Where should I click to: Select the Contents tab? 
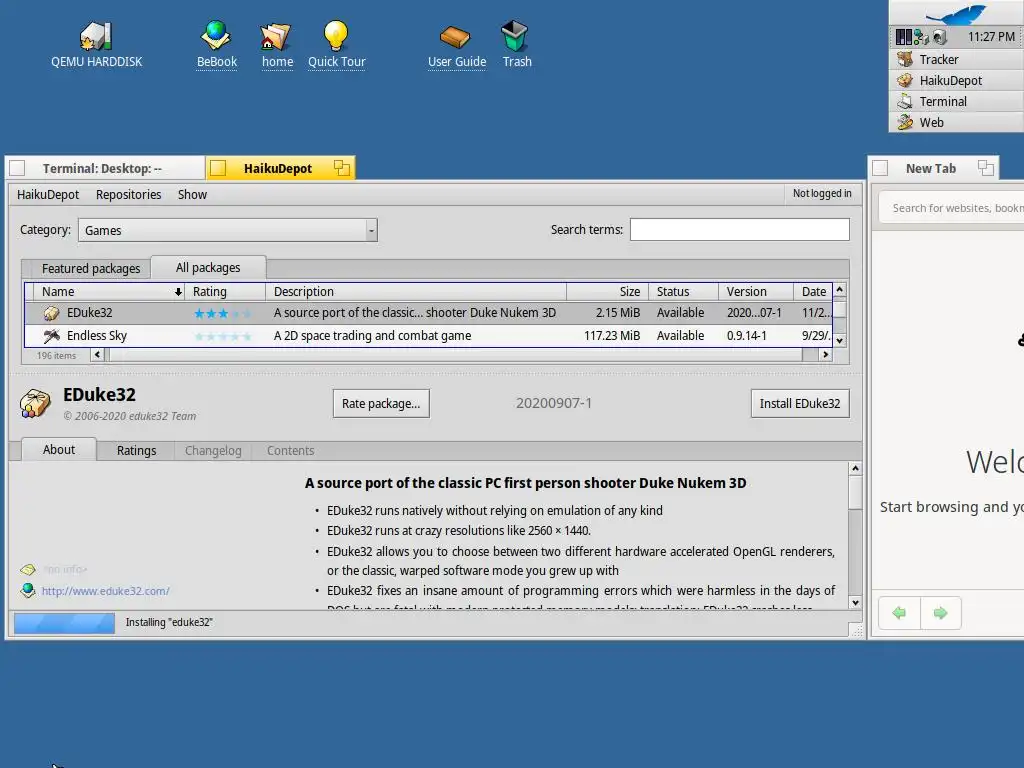[290, 451]
